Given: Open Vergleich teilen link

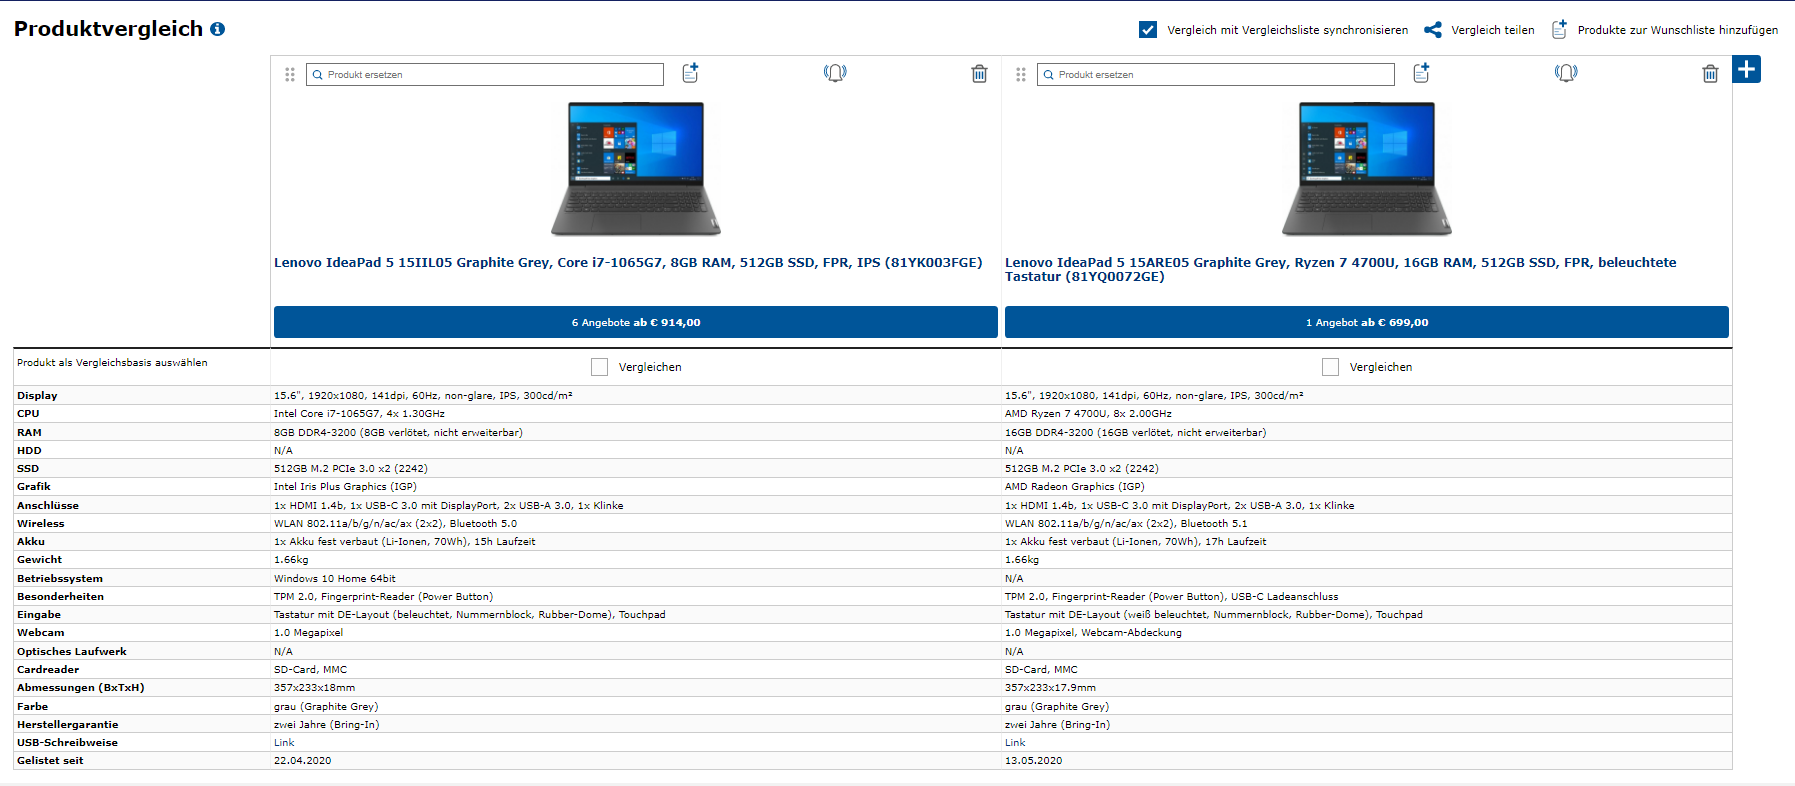Looking at the screenshot, I should coord(1492,30).
